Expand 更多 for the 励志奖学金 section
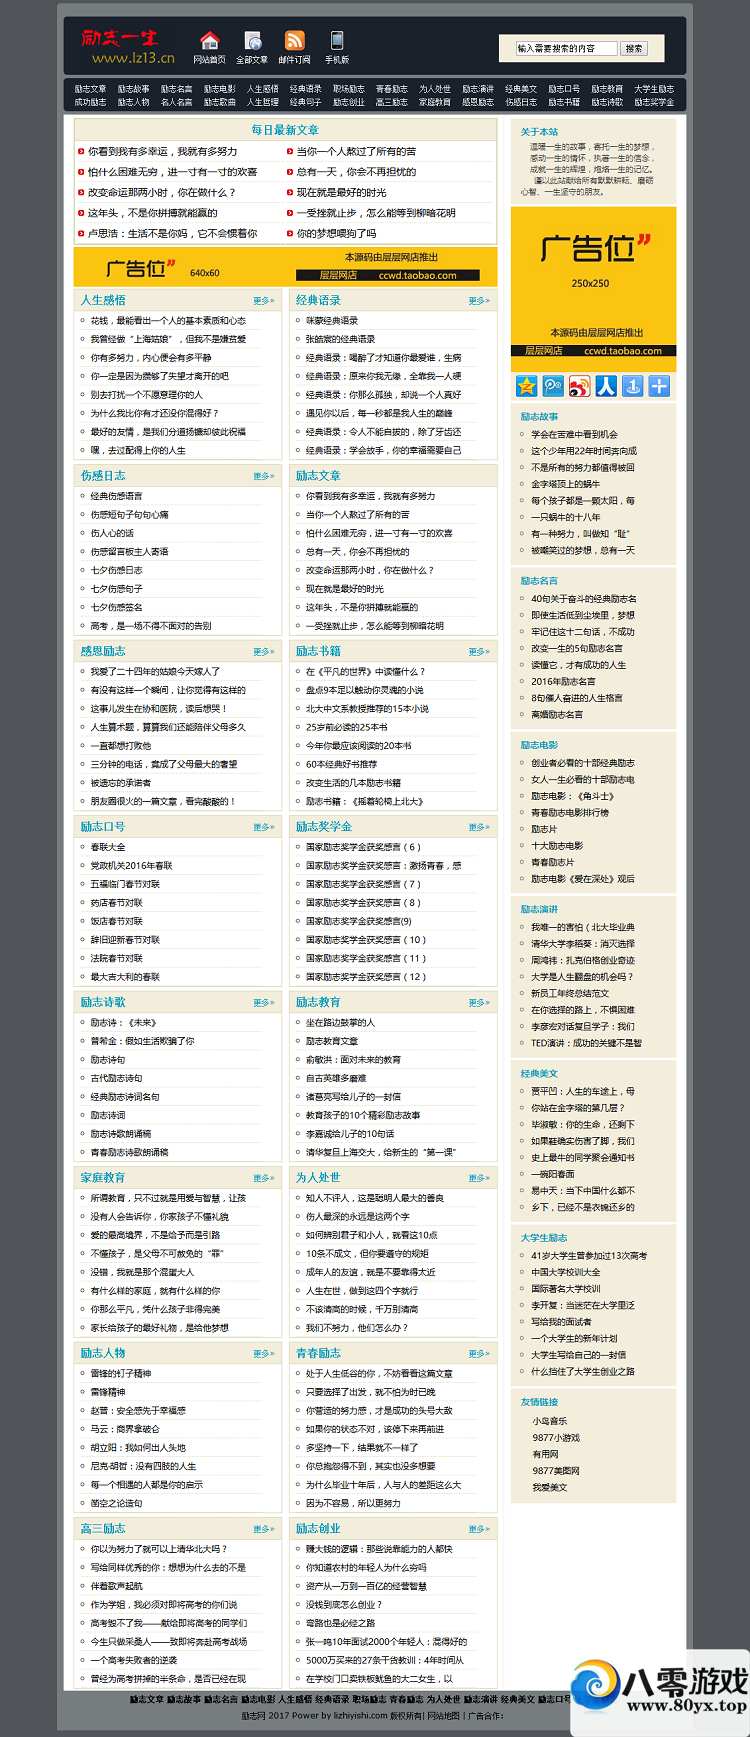Viewport: 750px width, 1737px height. [479, 827]
